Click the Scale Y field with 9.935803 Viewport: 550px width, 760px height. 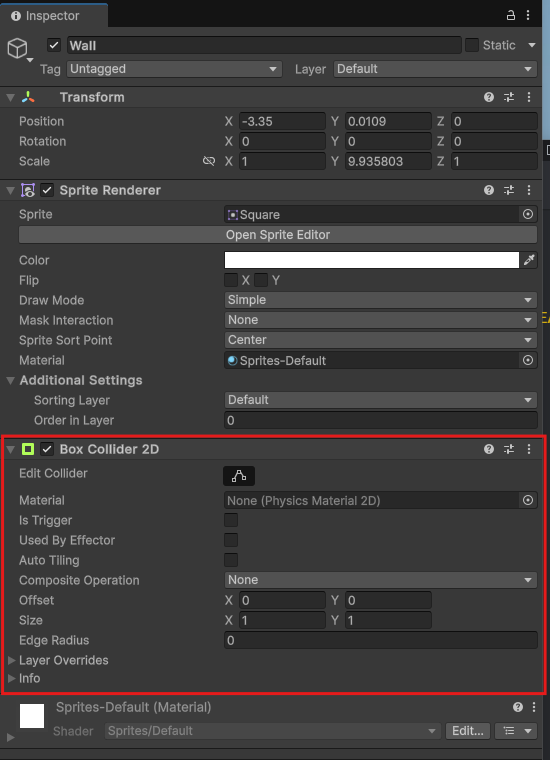point(388,161)
